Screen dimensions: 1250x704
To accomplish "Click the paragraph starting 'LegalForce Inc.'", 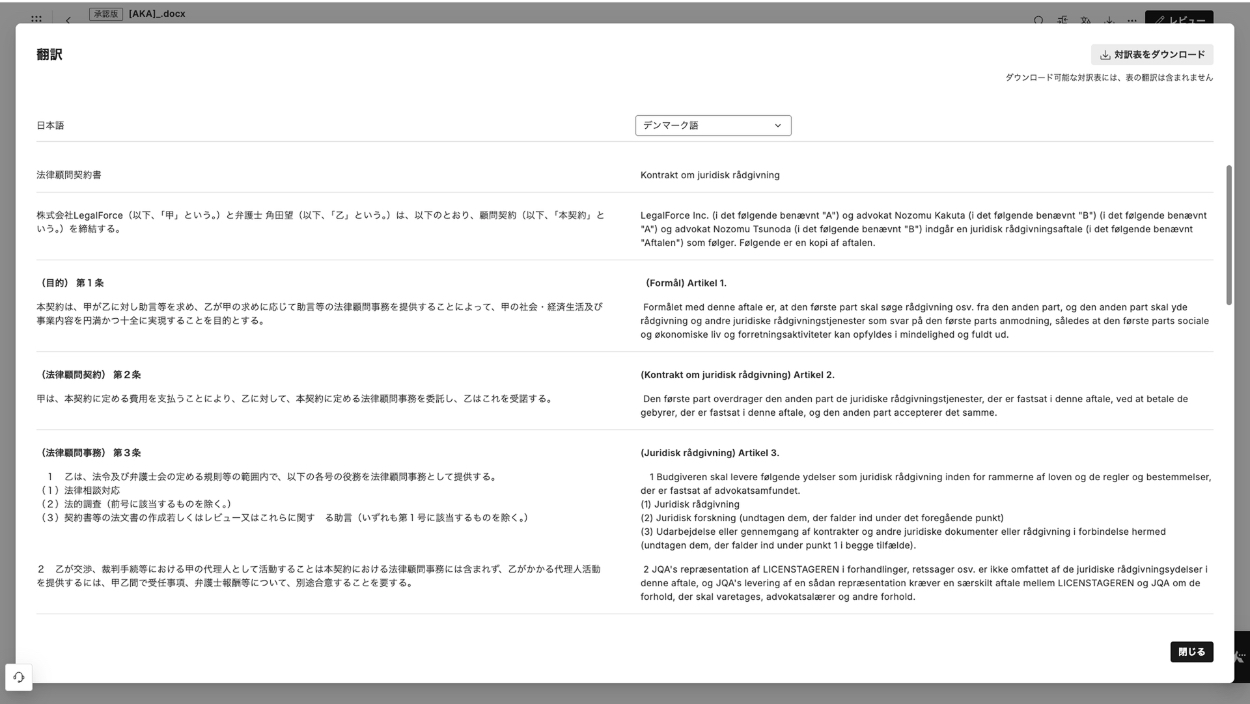I will coord(924,228).
